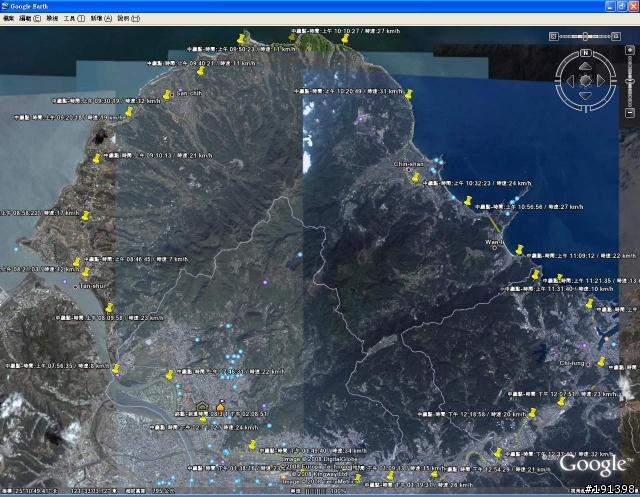Open the 編輯(E) menu
640x497 pixels.
pyautogui.click(x=30, y=18)
